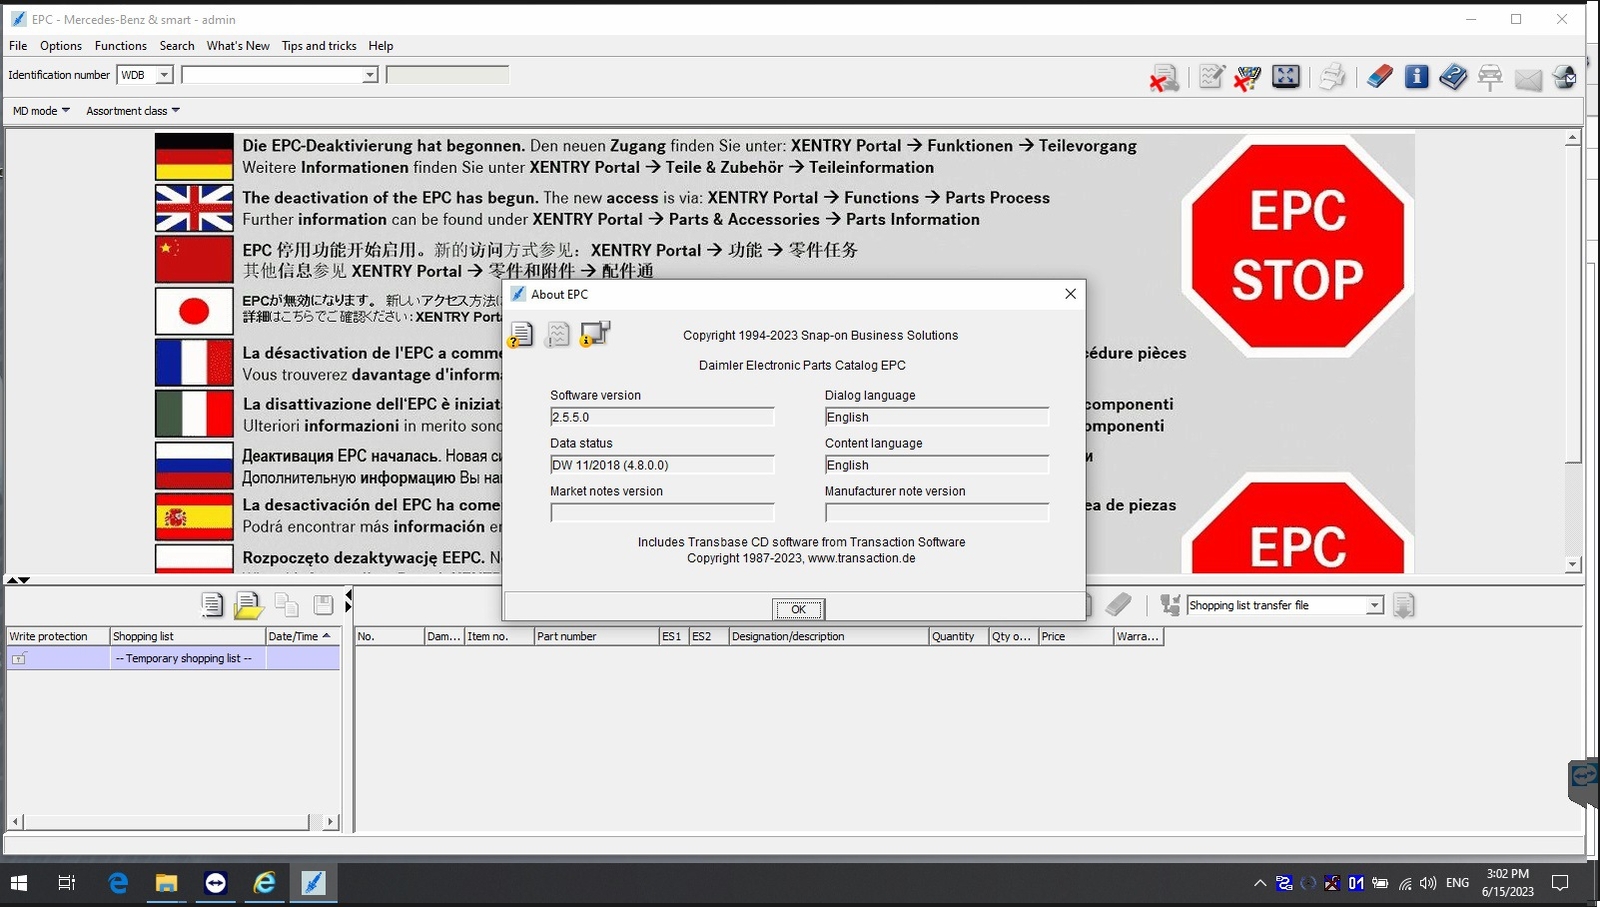This screenshot has width=1600, height=907.
Task: Click the shopping list transfer icon
Action: pyautogui.click(x=1170, y=604)
